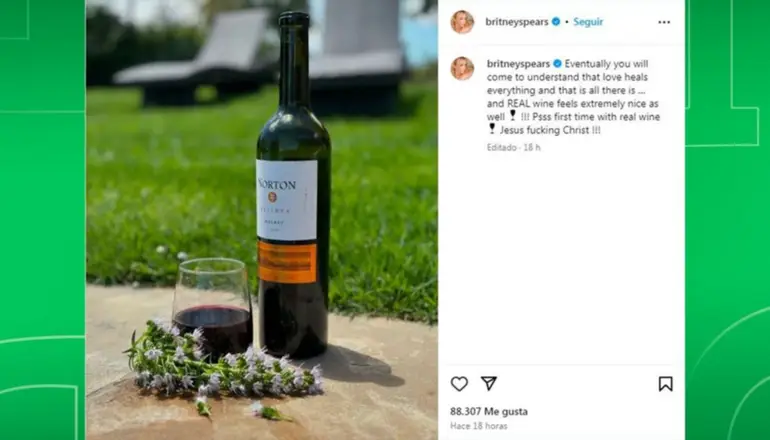770x440 pixels.
Task: Click the verified badge in the caption
Action: [x=557, y=64]
